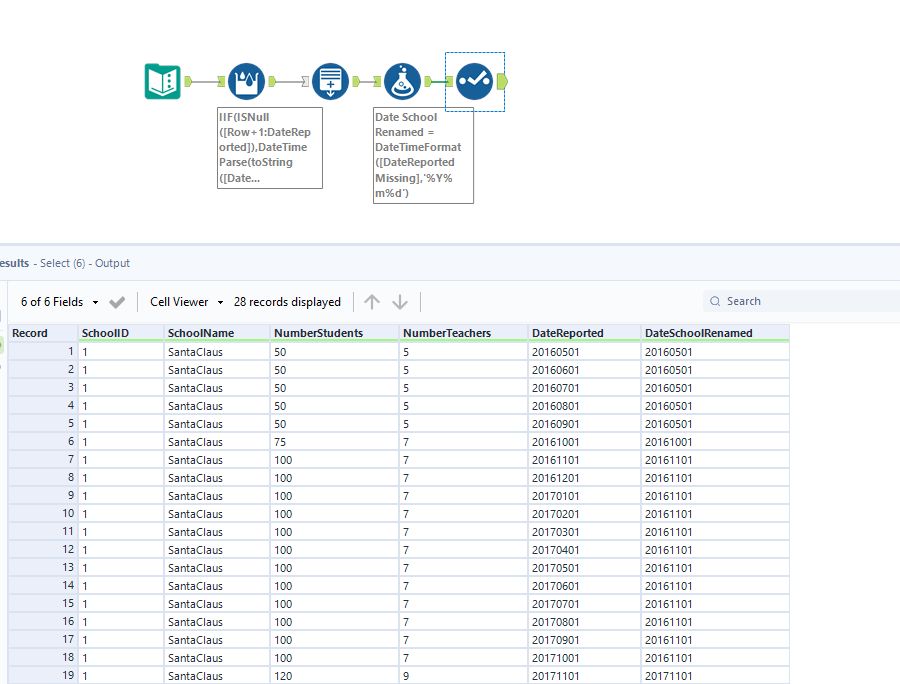900x684 pixels.
Task: Click the down arrow in results toolbar
Action: coord(400,302)
